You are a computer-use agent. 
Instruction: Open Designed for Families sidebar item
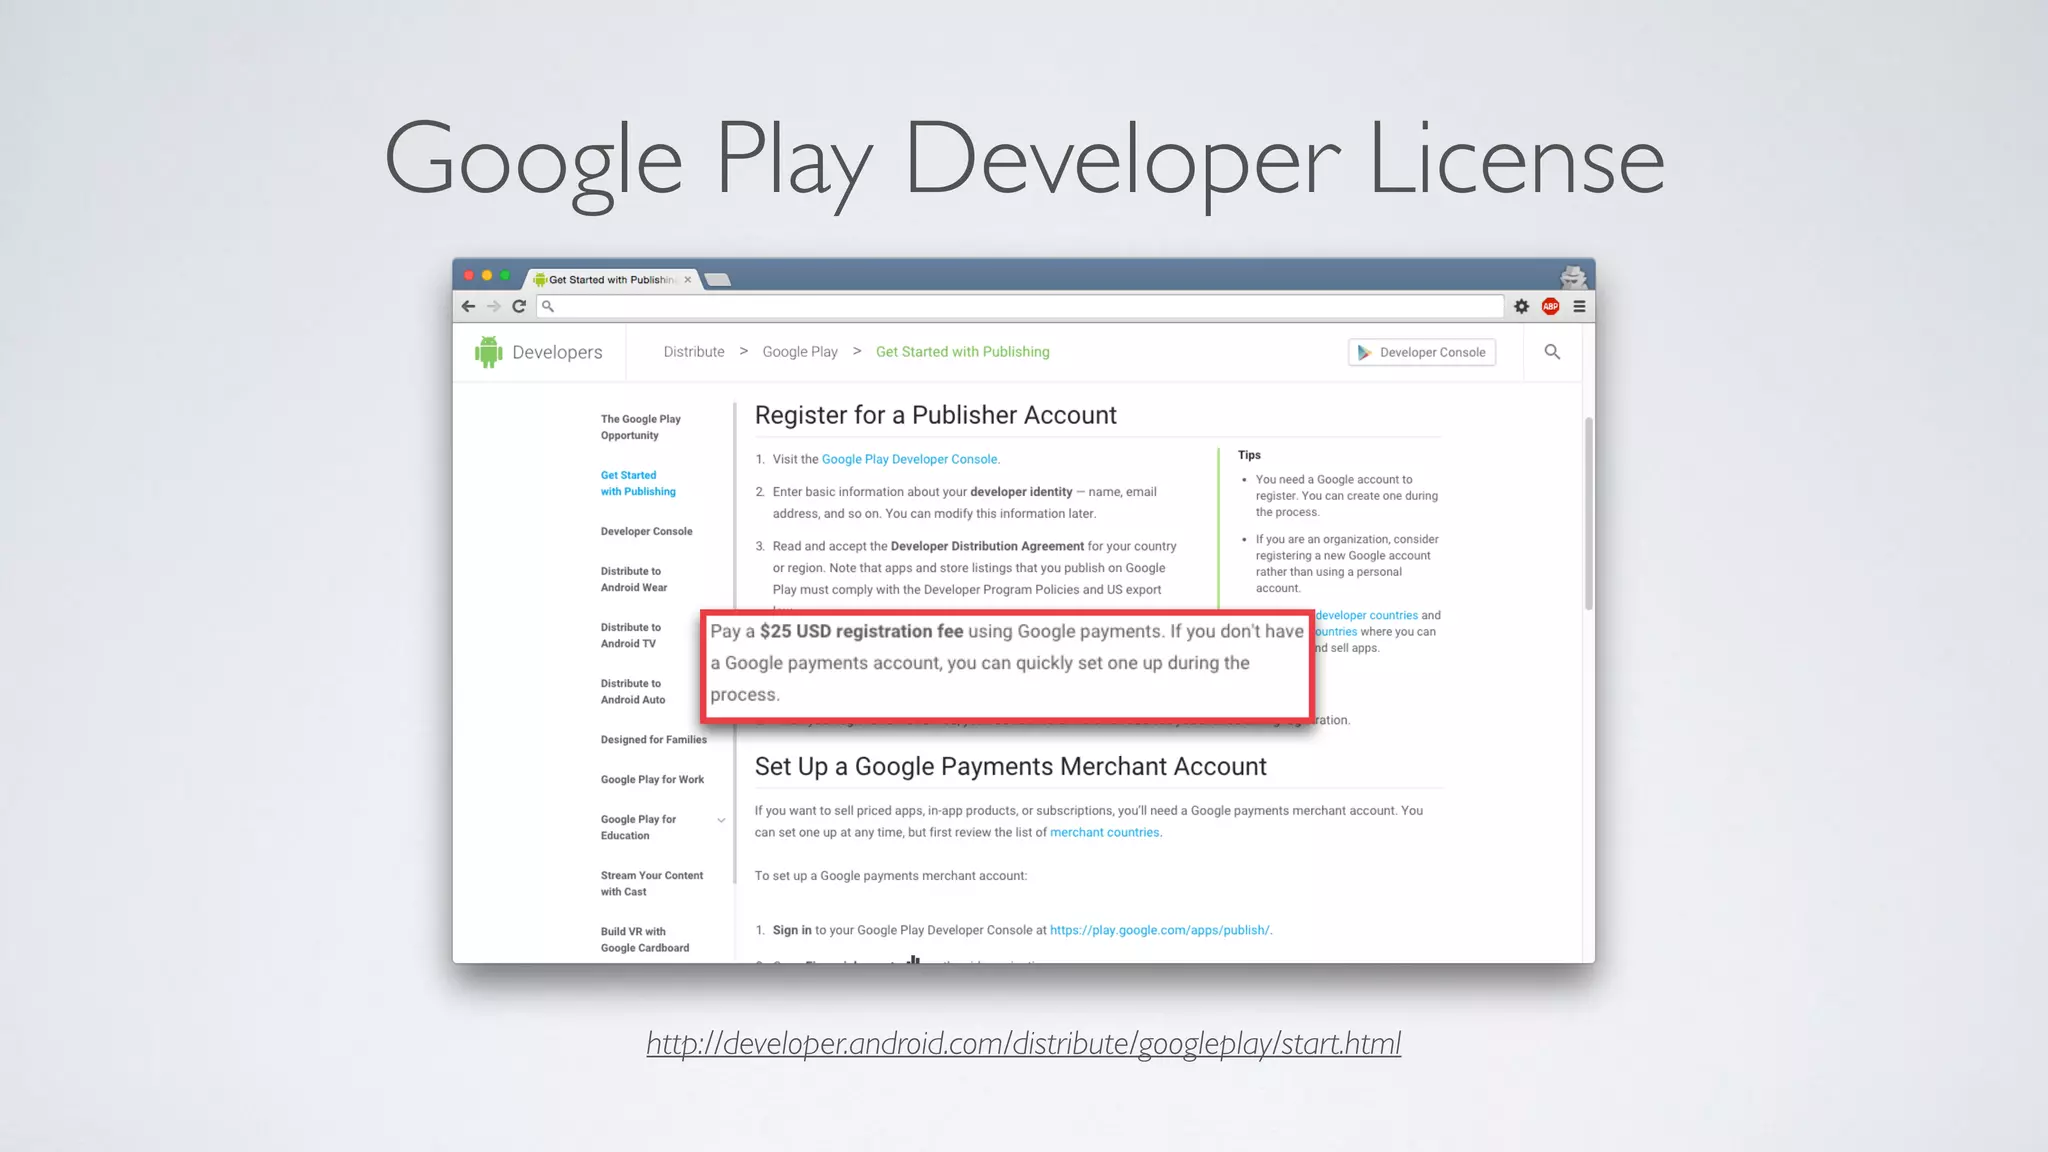click(654, 739)
